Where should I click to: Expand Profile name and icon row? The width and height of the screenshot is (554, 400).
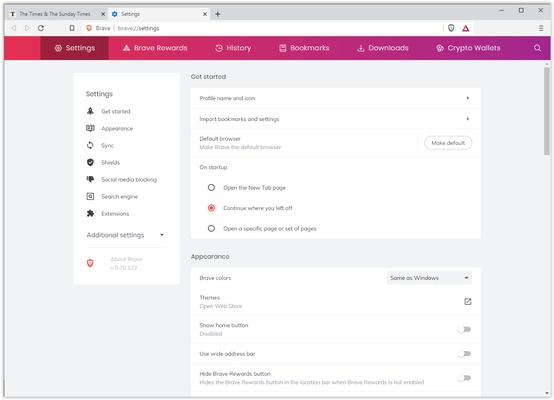tap(335, 98)
